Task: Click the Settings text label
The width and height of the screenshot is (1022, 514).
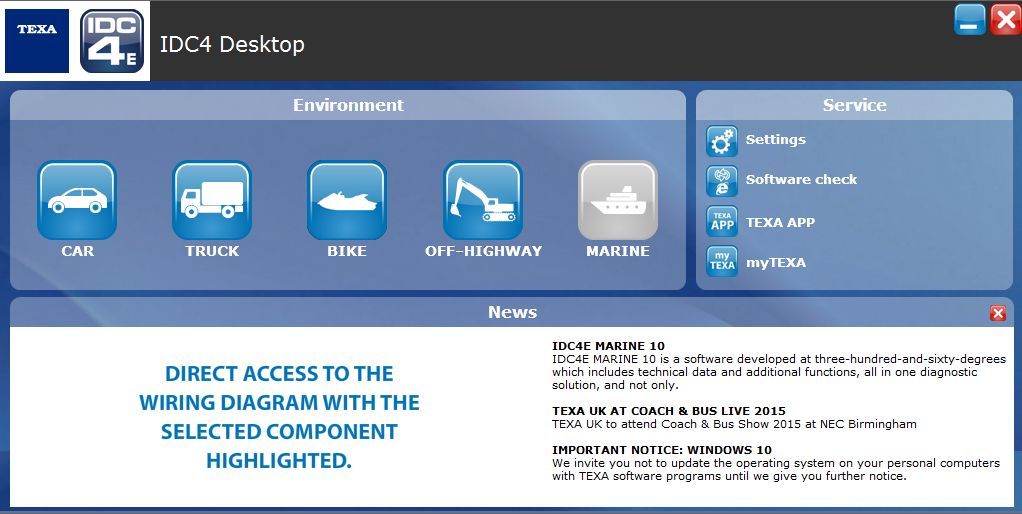Action: pos(775,140)
